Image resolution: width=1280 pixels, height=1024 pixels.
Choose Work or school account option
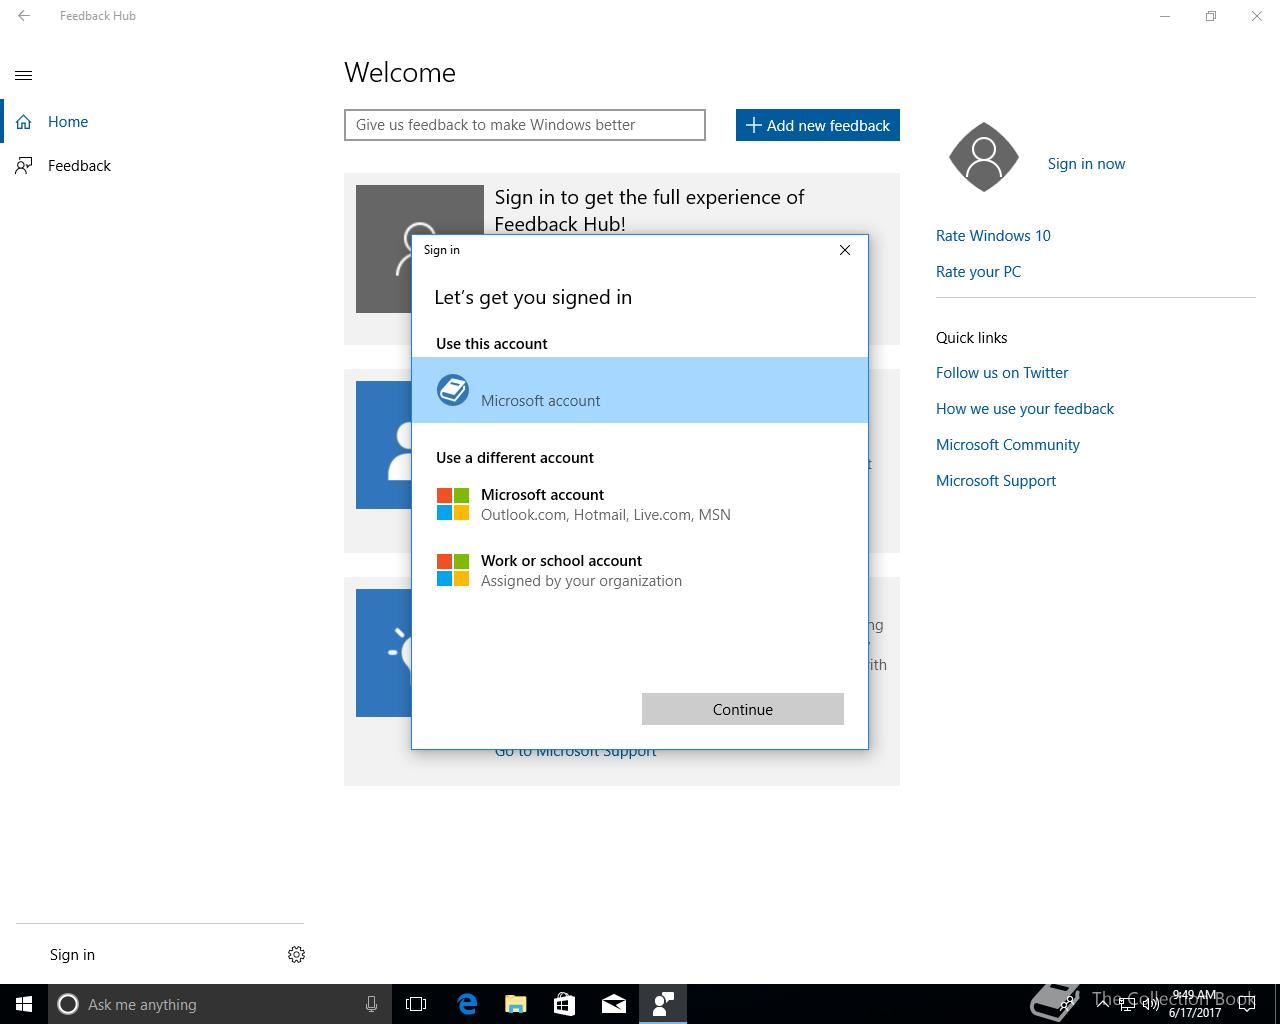[640, 570]
